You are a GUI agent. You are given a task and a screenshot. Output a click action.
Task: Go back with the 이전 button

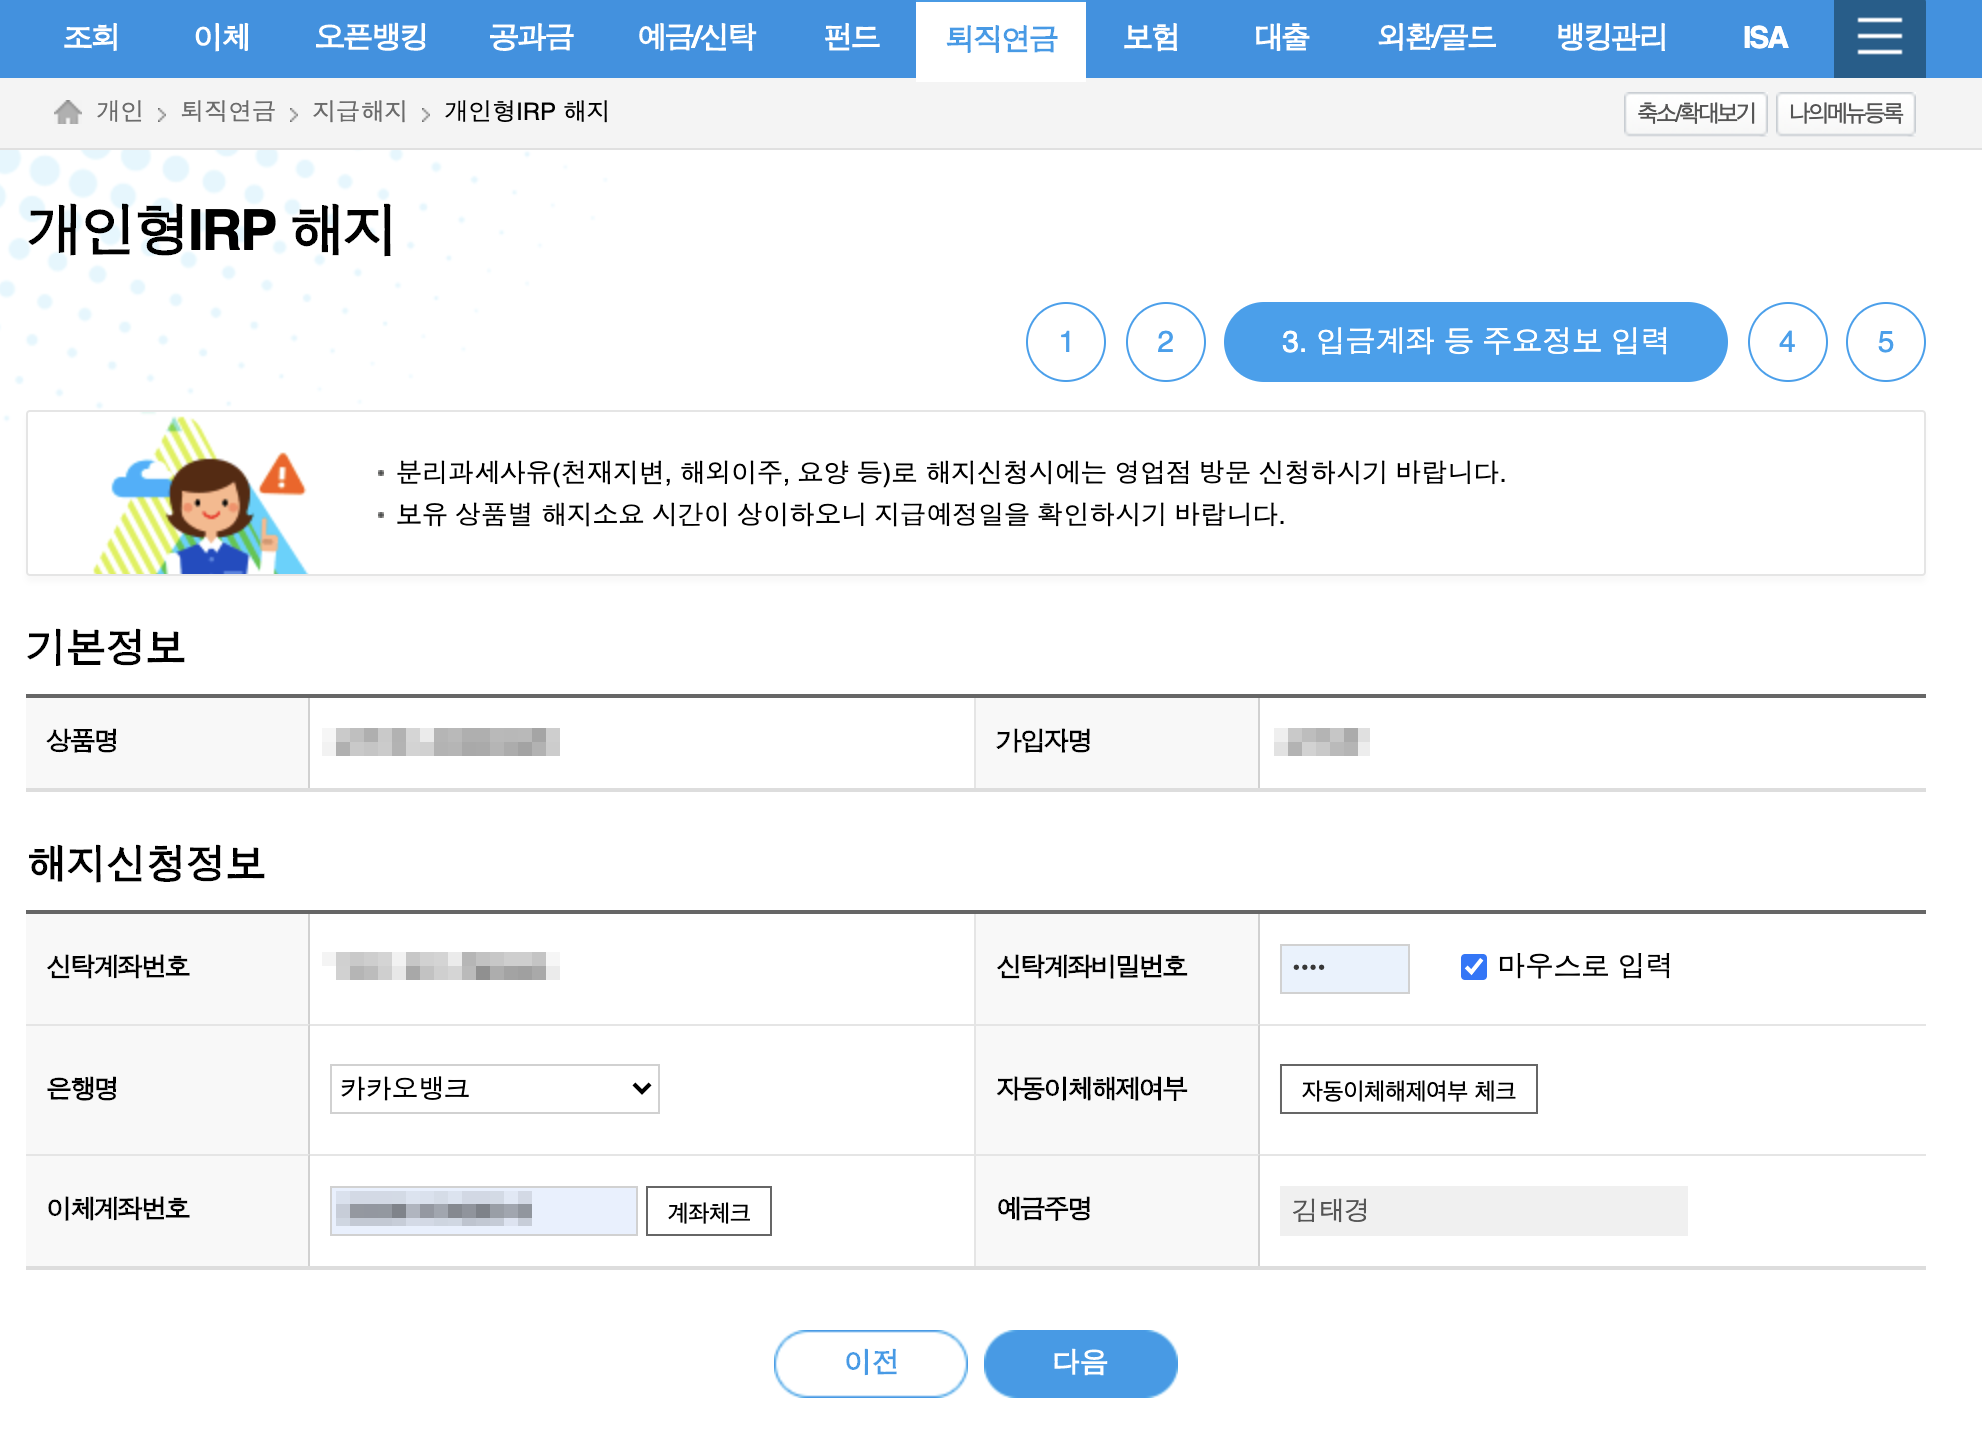870,1363
